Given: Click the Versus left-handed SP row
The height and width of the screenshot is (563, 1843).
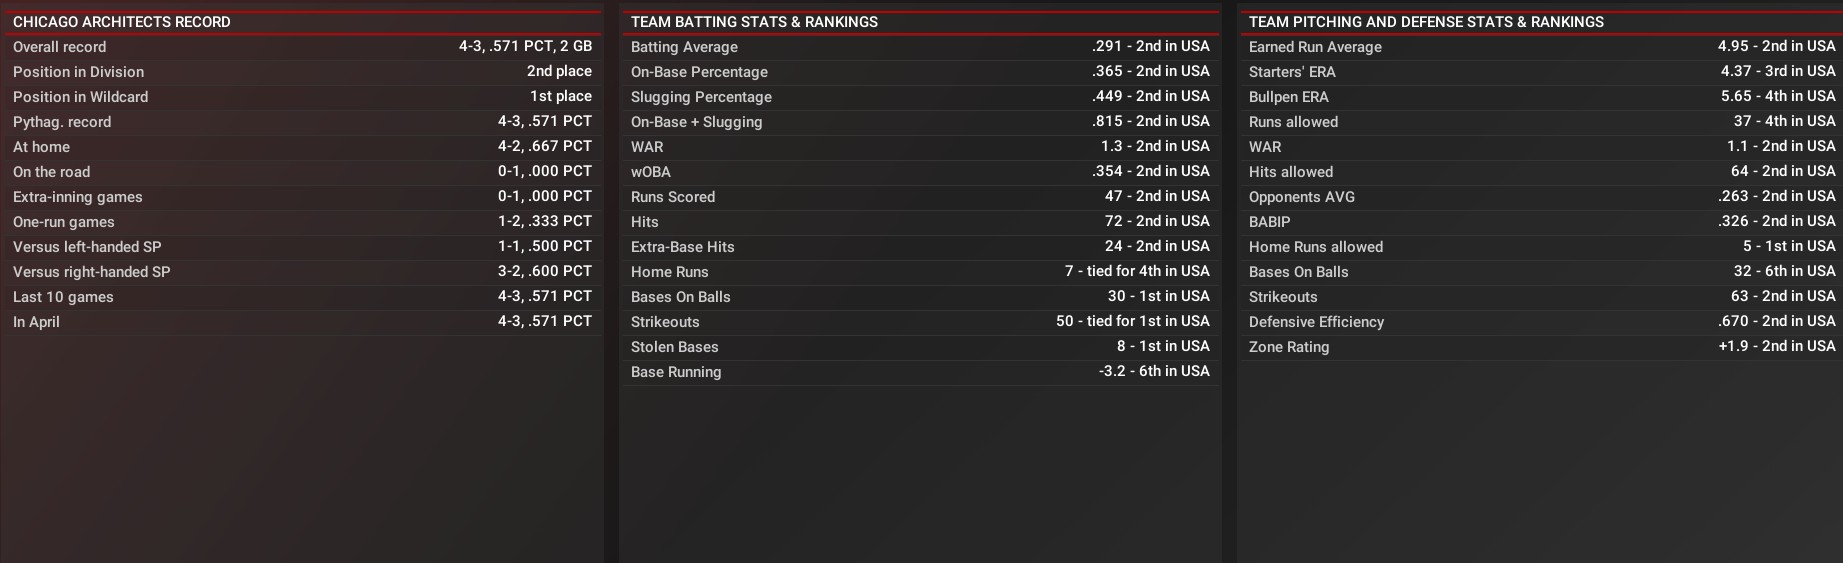Looking at the screenshot, I should pyautogui.click(x=302, y=247).
